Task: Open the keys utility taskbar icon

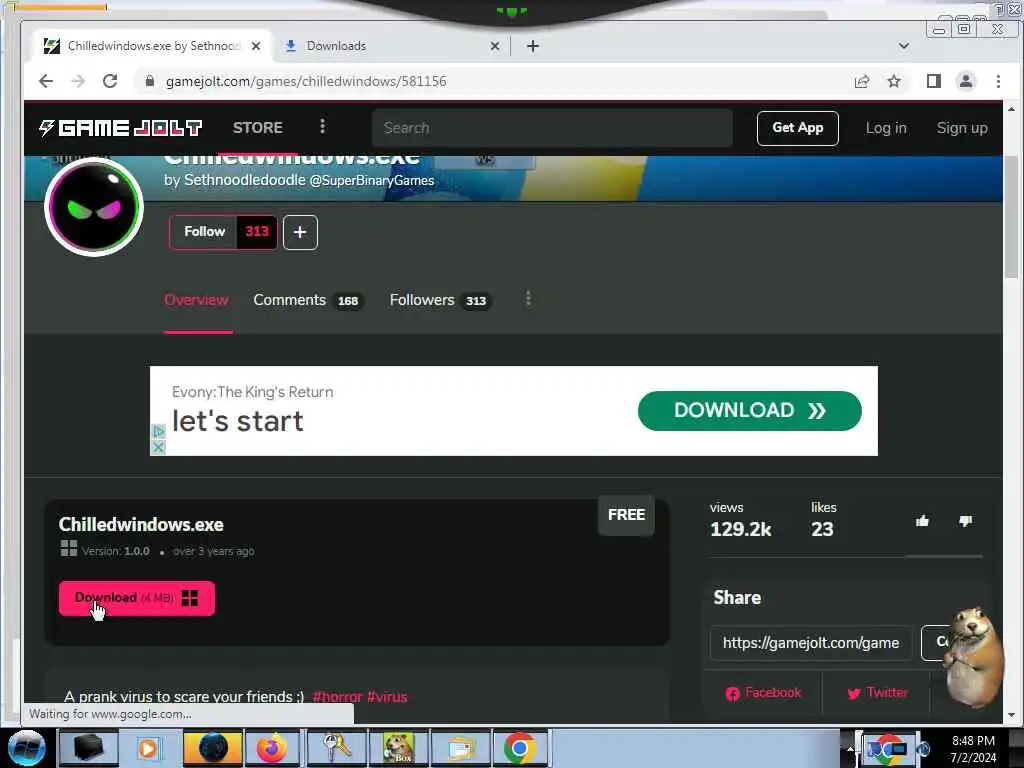Action: (x=337, y=748)
